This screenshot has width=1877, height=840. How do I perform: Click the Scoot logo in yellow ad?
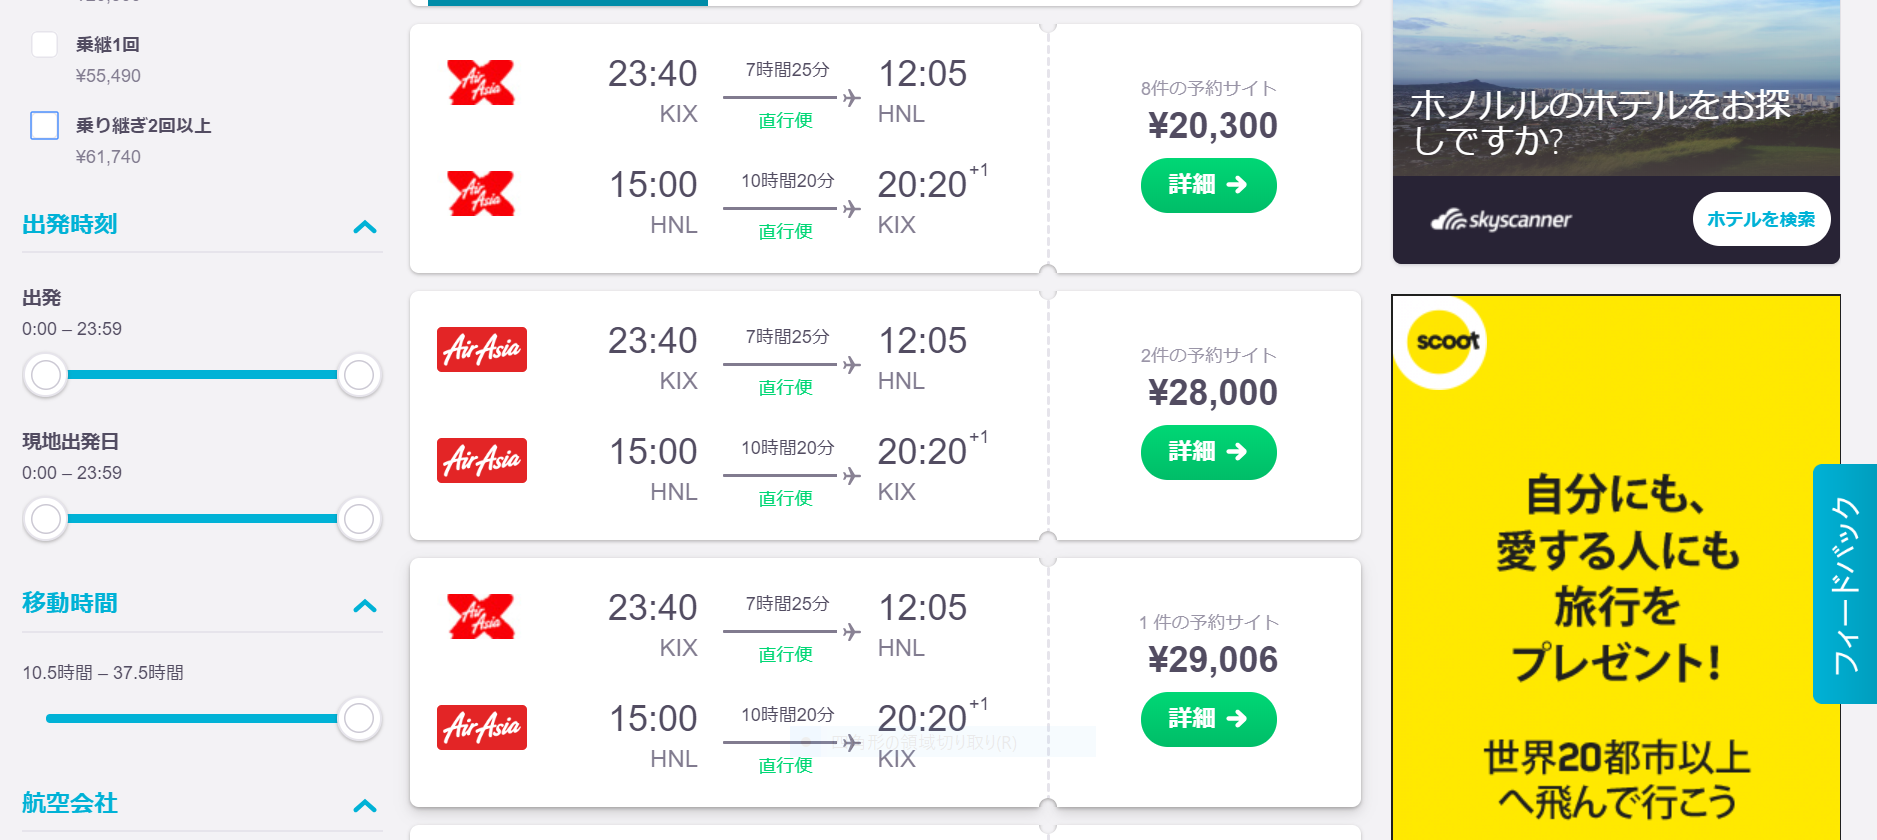pyautogui.click(x=1441, y=342)
